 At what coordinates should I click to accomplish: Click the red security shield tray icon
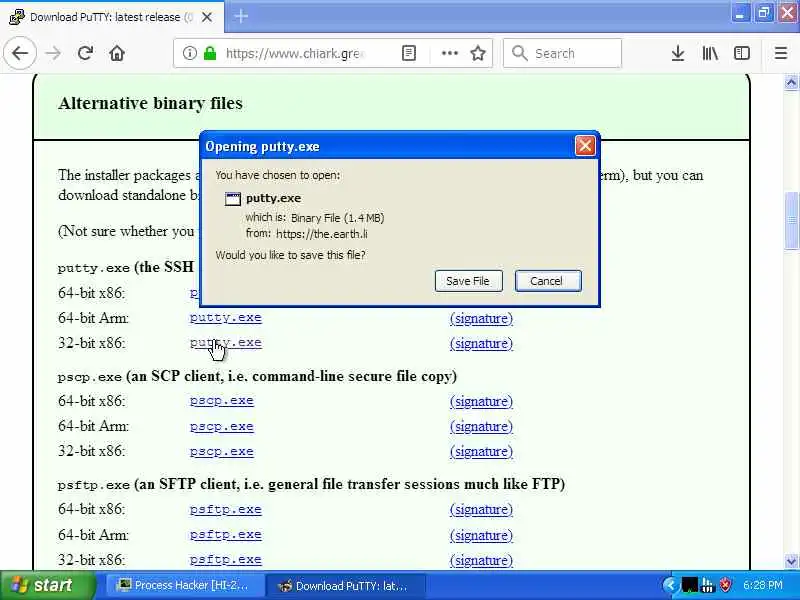[725, 585]
